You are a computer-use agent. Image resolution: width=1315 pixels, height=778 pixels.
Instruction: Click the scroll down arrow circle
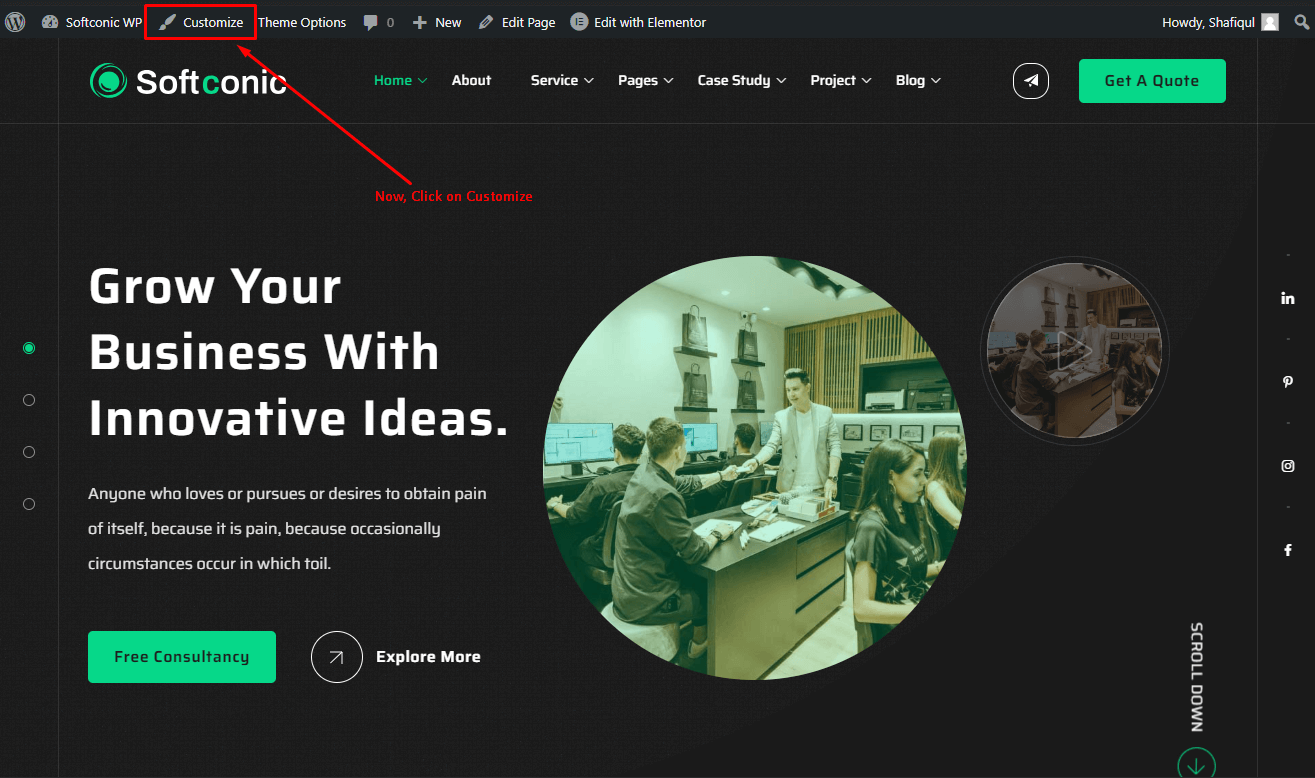coord(1197,765)
